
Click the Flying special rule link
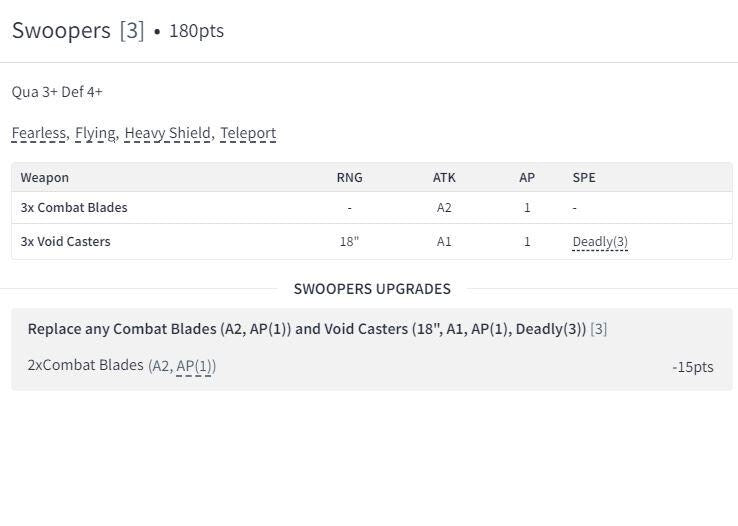(95, 133)
